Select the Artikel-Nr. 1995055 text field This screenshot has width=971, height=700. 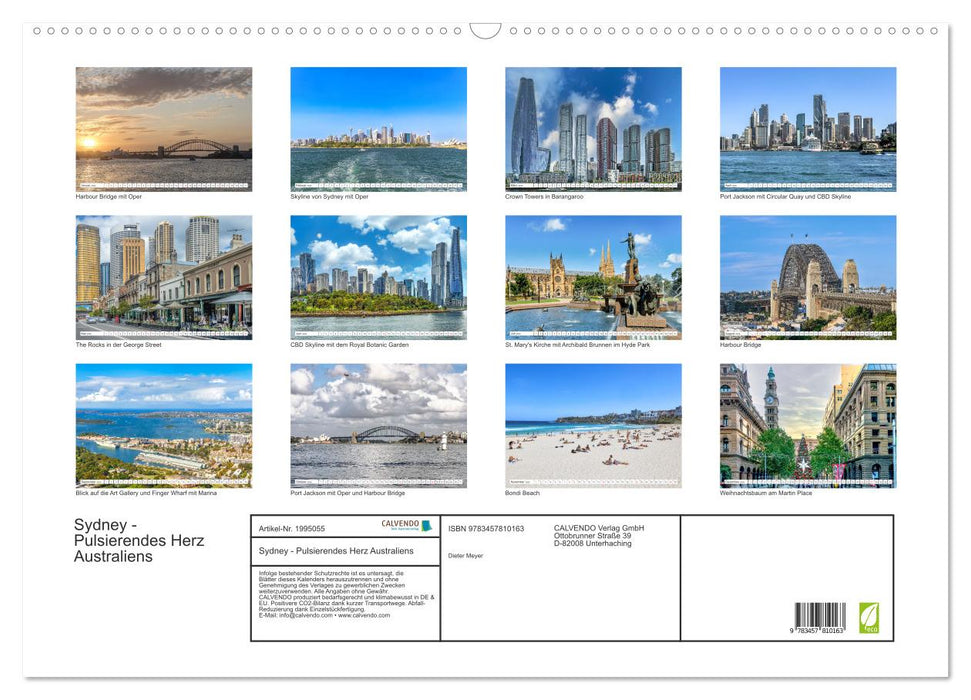(x=292, y=528)
